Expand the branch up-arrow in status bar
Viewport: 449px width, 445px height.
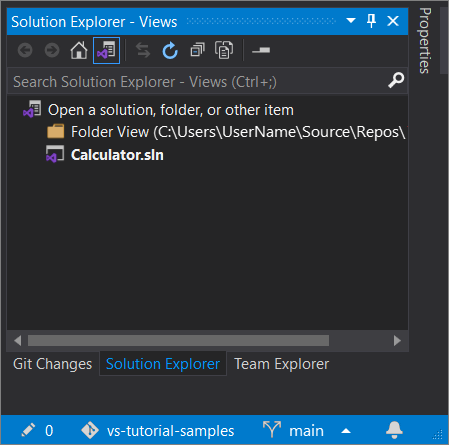tap(346, 431)
